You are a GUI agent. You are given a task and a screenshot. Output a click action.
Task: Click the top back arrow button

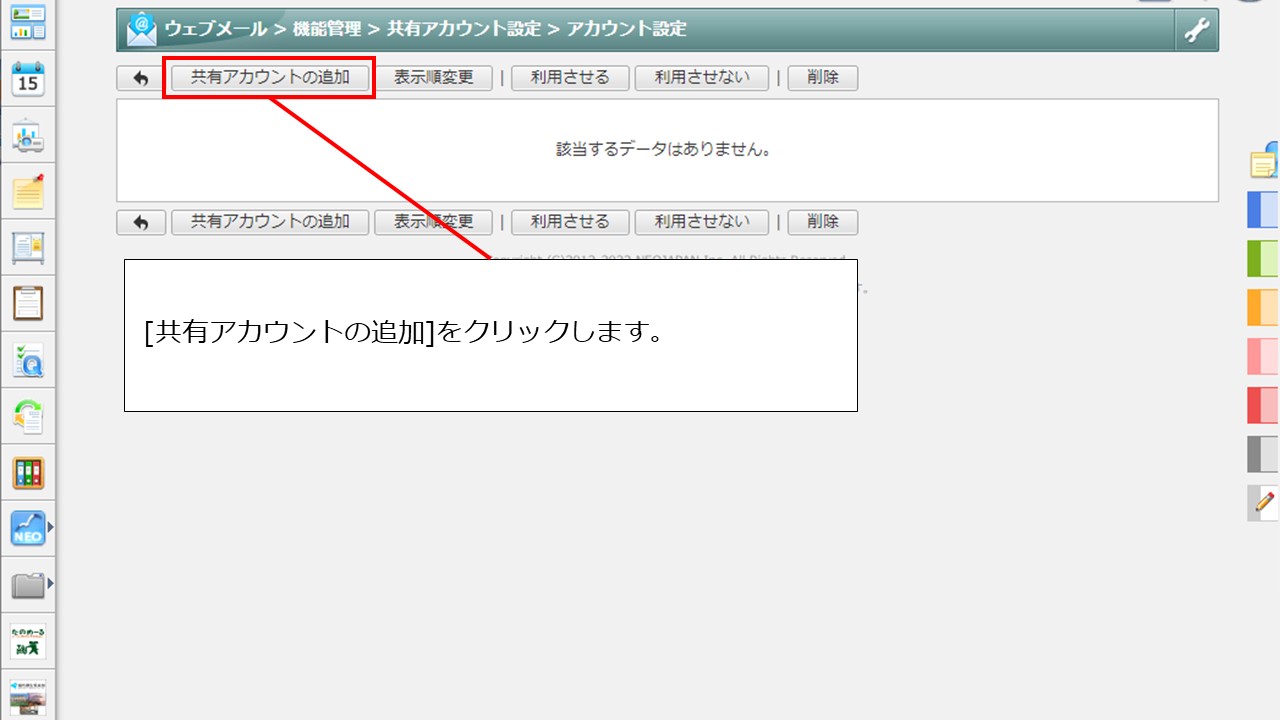(141, 78)
